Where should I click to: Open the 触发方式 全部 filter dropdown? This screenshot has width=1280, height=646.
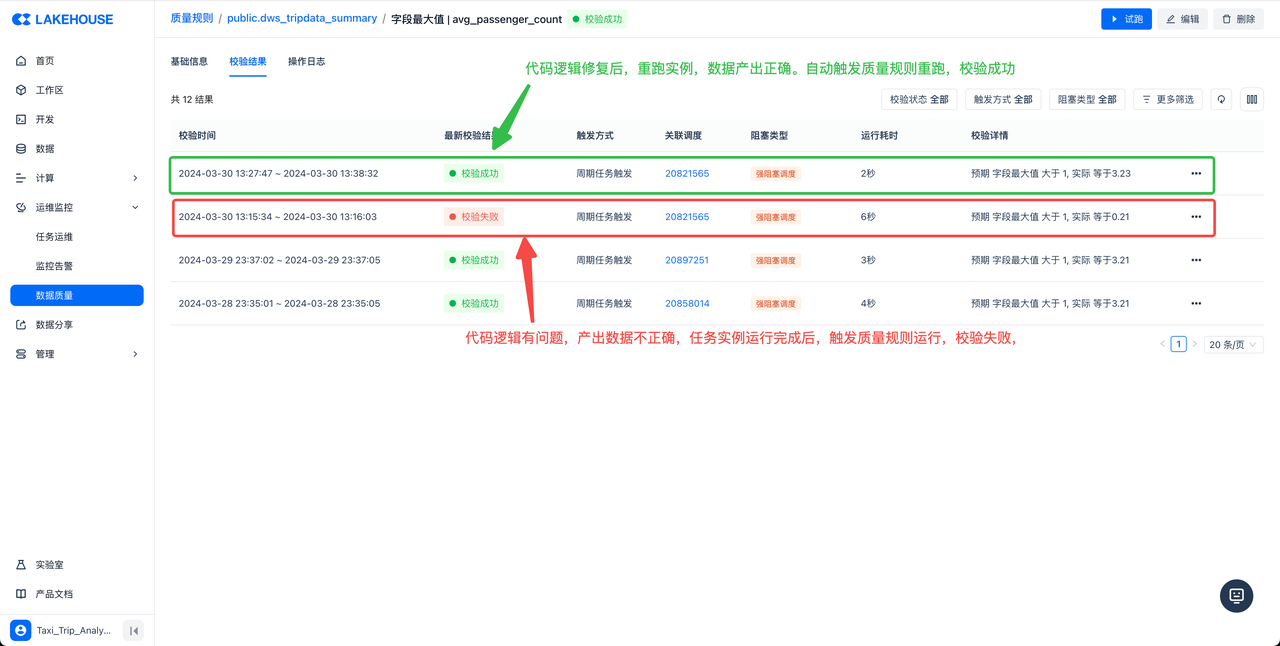coord(1003,100)
